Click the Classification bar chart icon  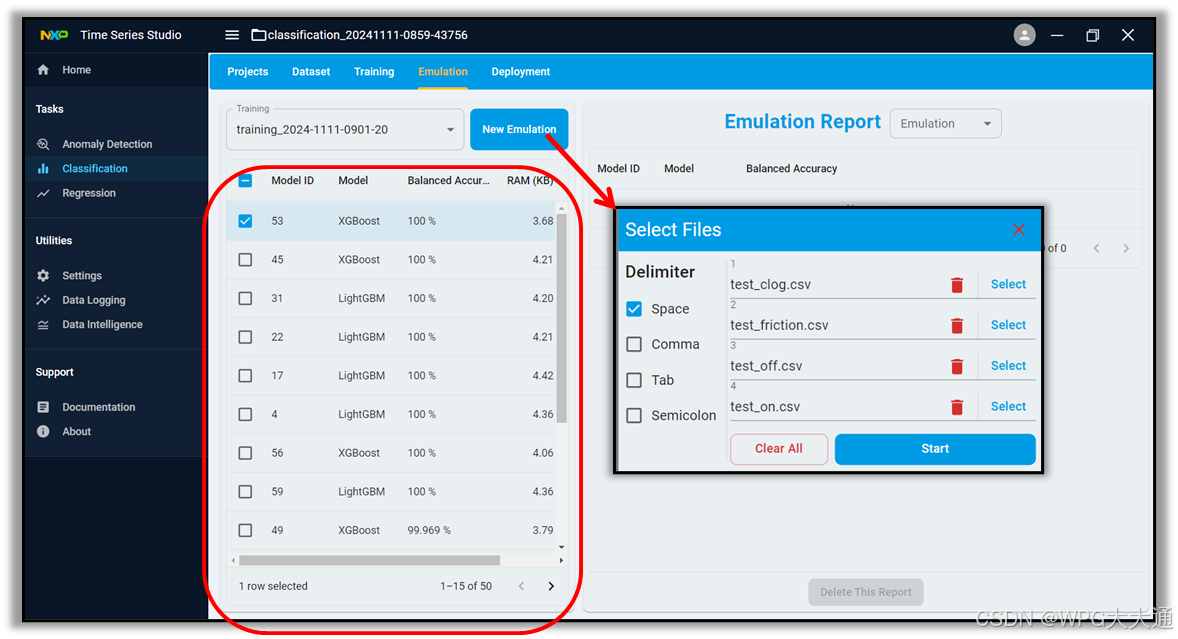(x=43, y=169)
